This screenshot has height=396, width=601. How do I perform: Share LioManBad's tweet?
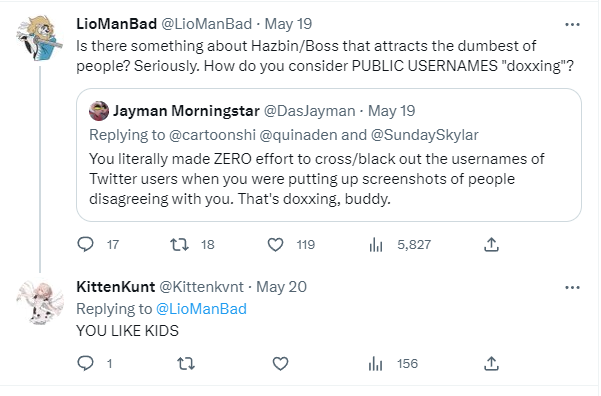point(491,244)
